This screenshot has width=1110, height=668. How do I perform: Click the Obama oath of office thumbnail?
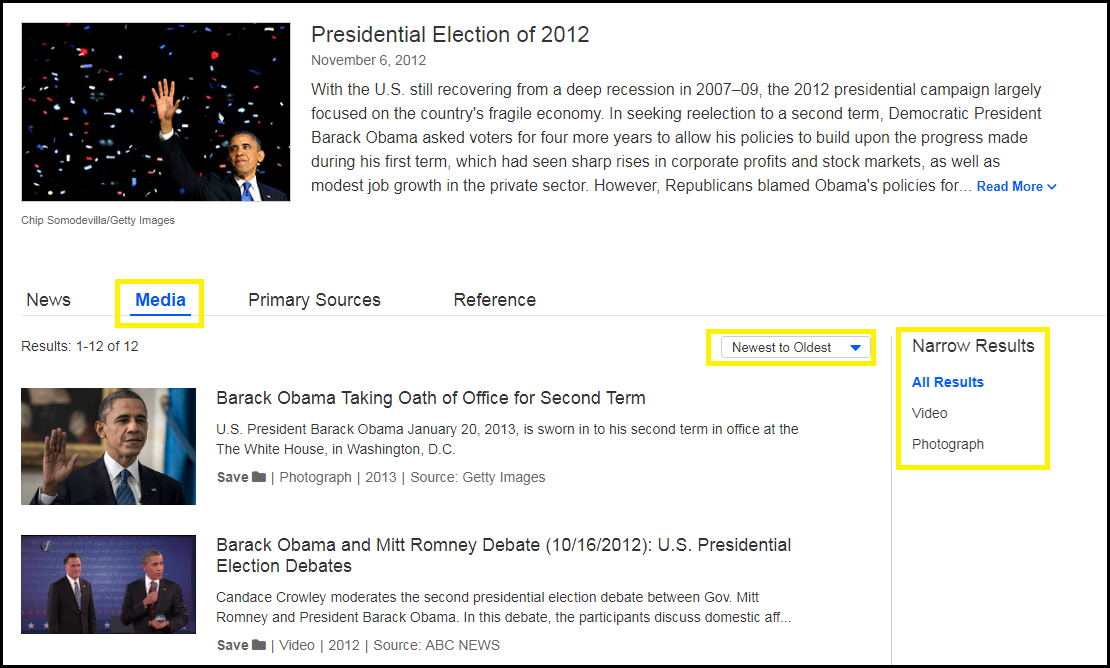[108, 446]
